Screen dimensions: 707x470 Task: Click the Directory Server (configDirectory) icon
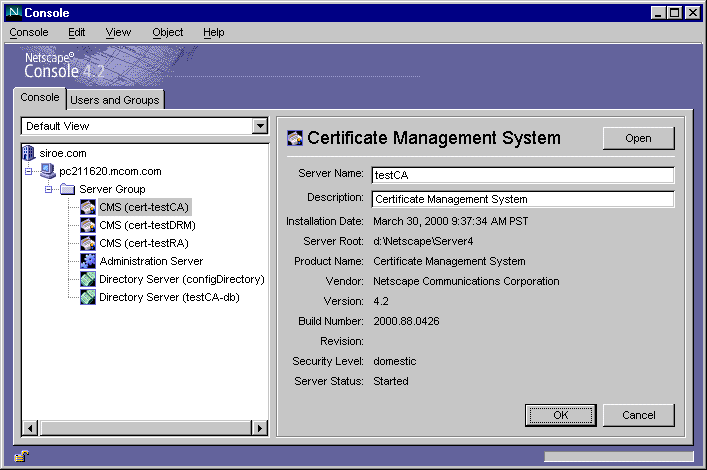(x=88, y=279)
